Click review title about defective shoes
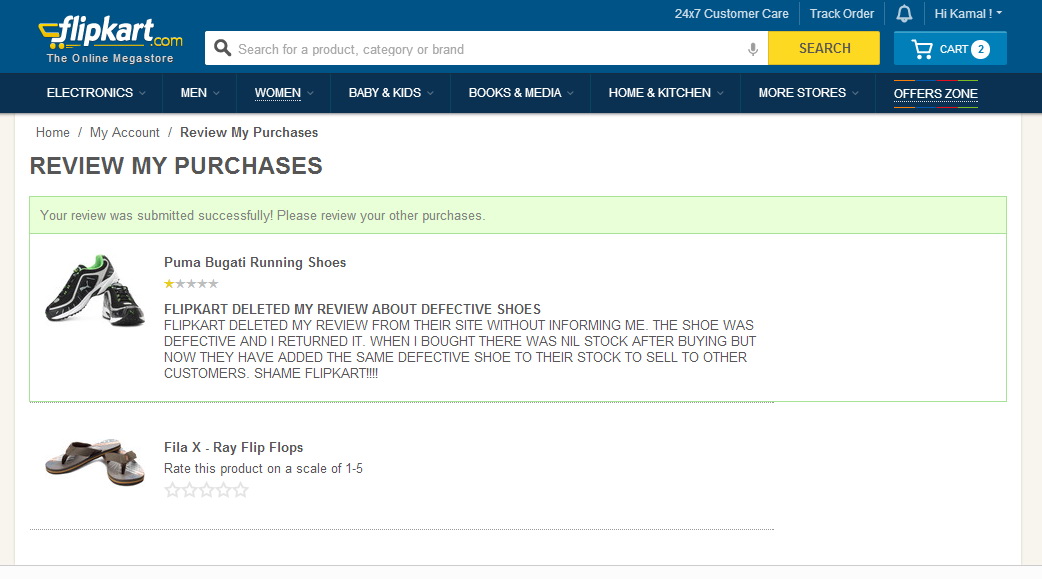The width and height of the screenshot is (1042, 579). click(352, 309)
